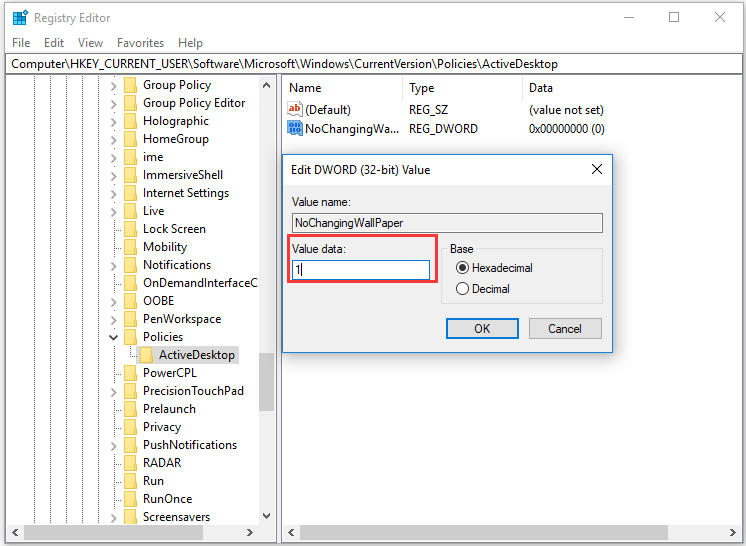Expand the ime key

pos(113,158)
